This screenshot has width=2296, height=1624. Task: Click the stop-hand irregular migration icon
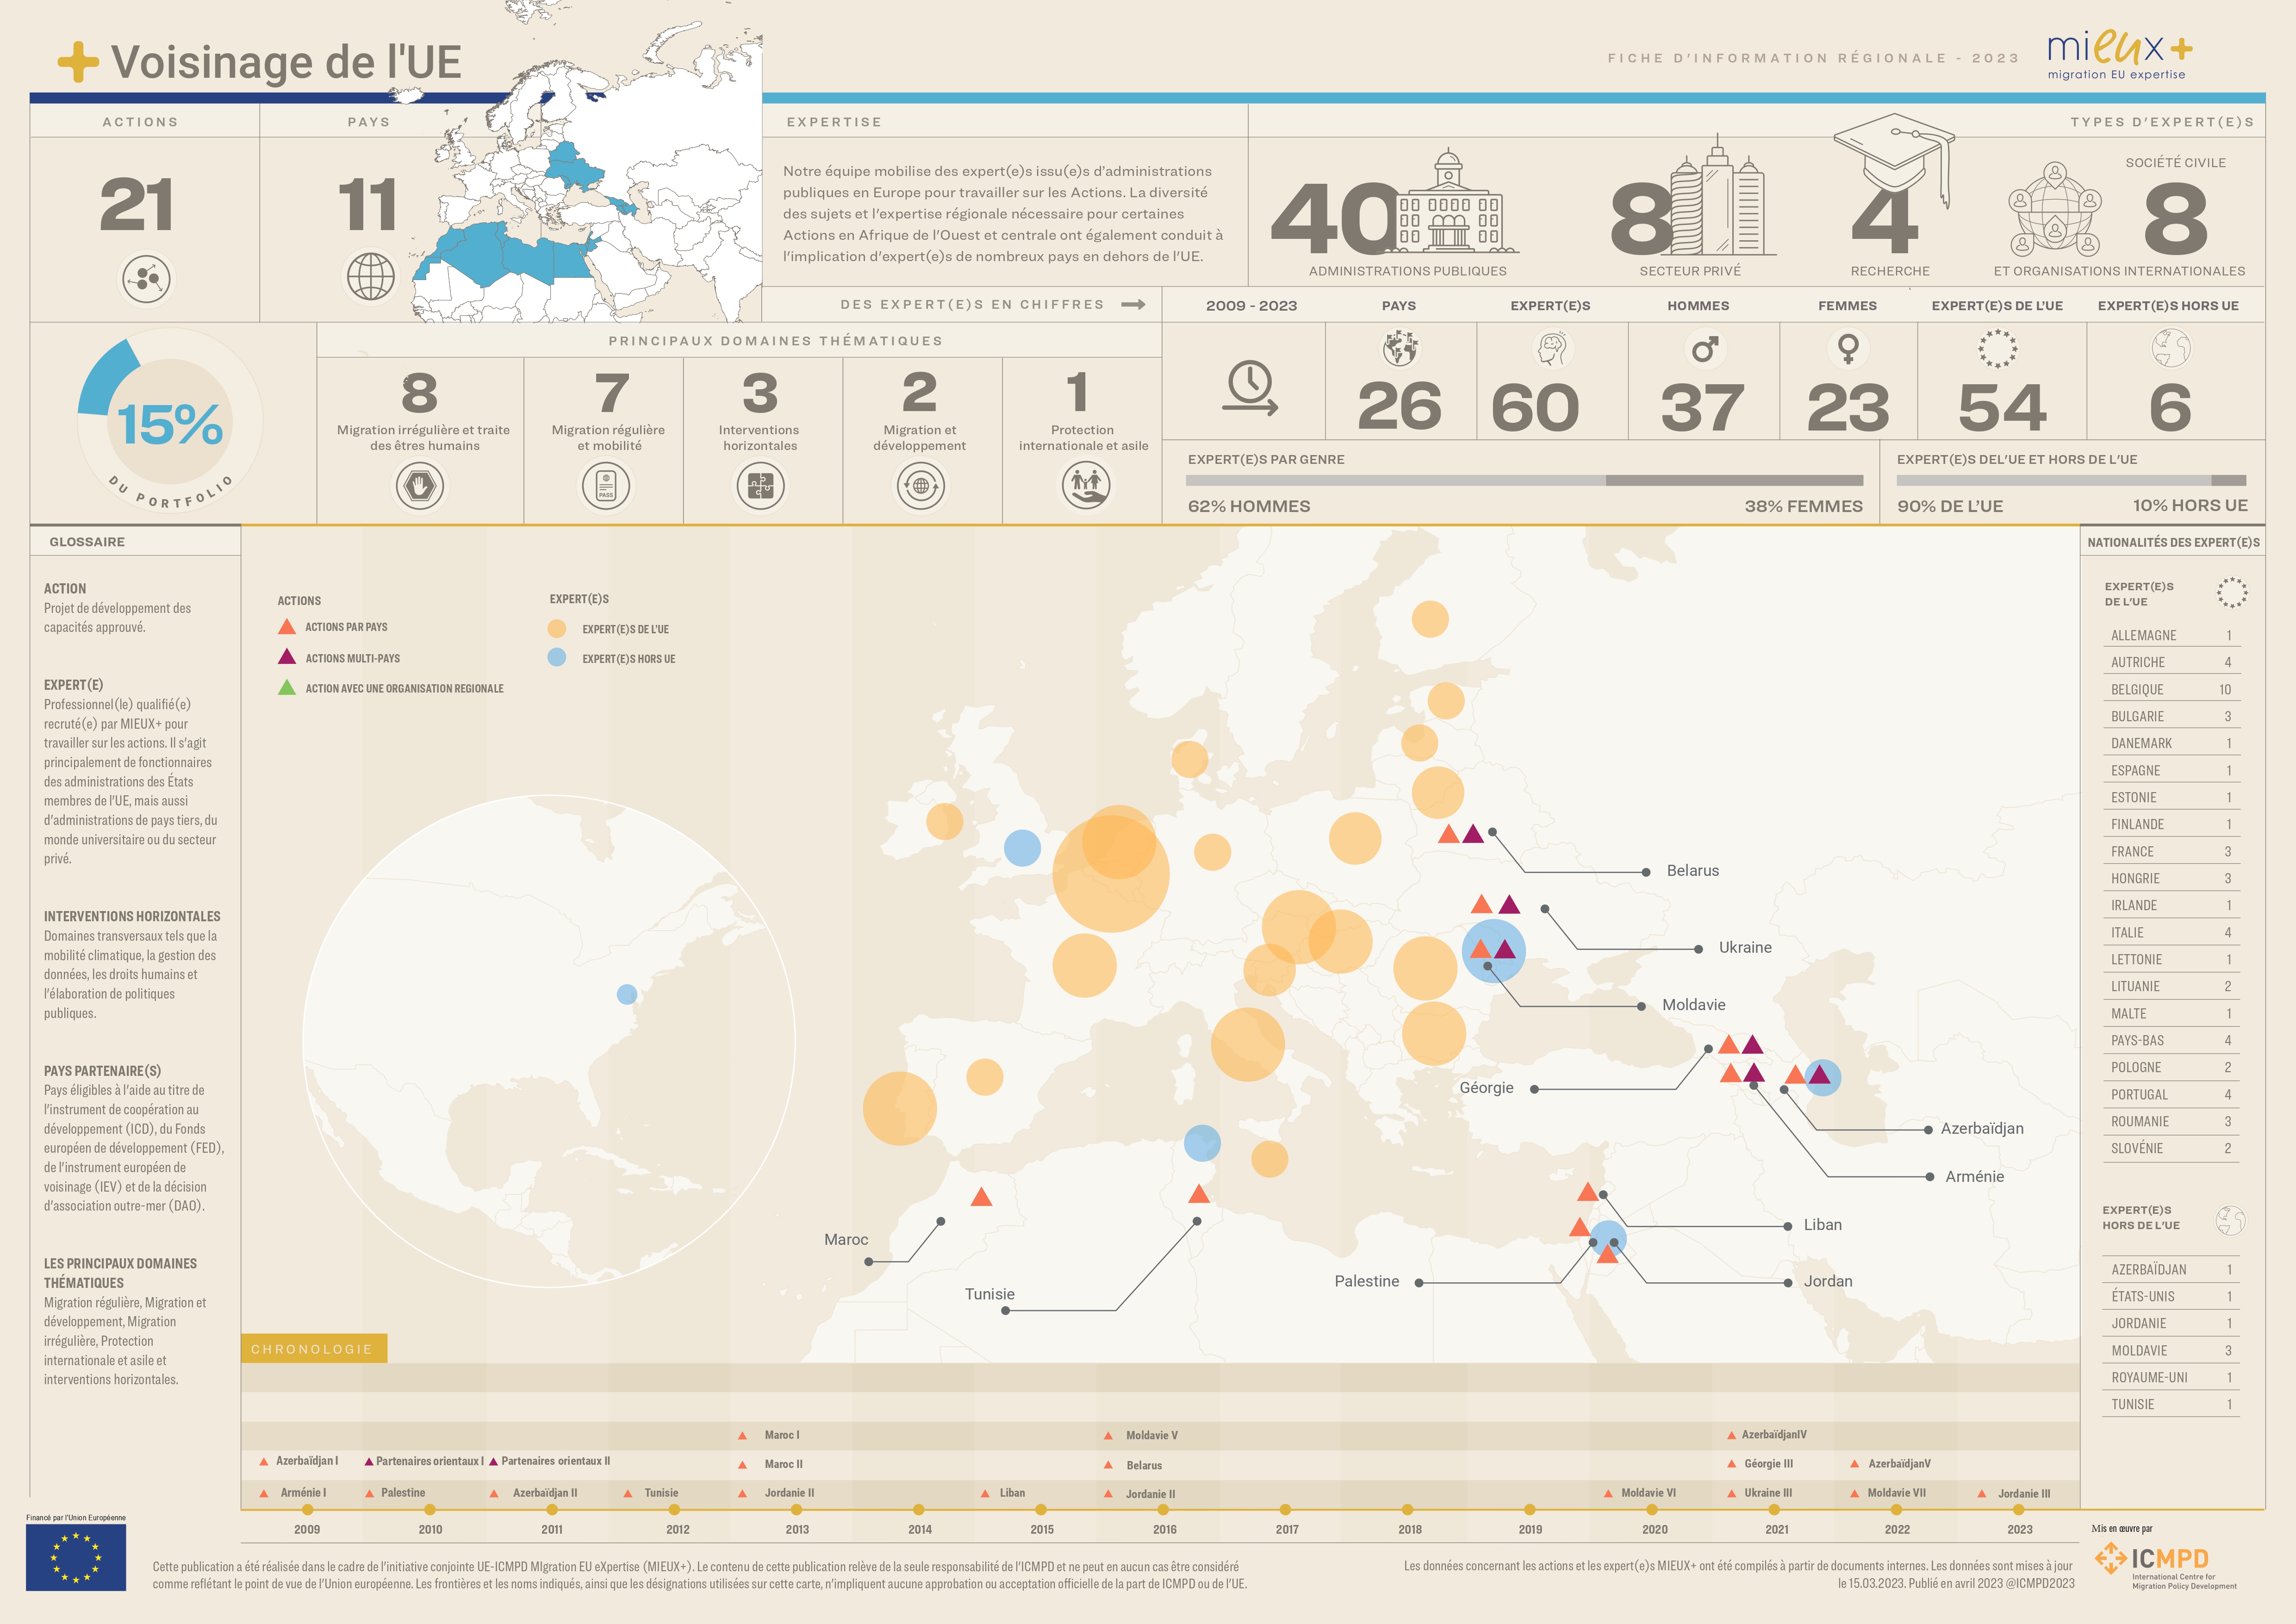[420, 486]
